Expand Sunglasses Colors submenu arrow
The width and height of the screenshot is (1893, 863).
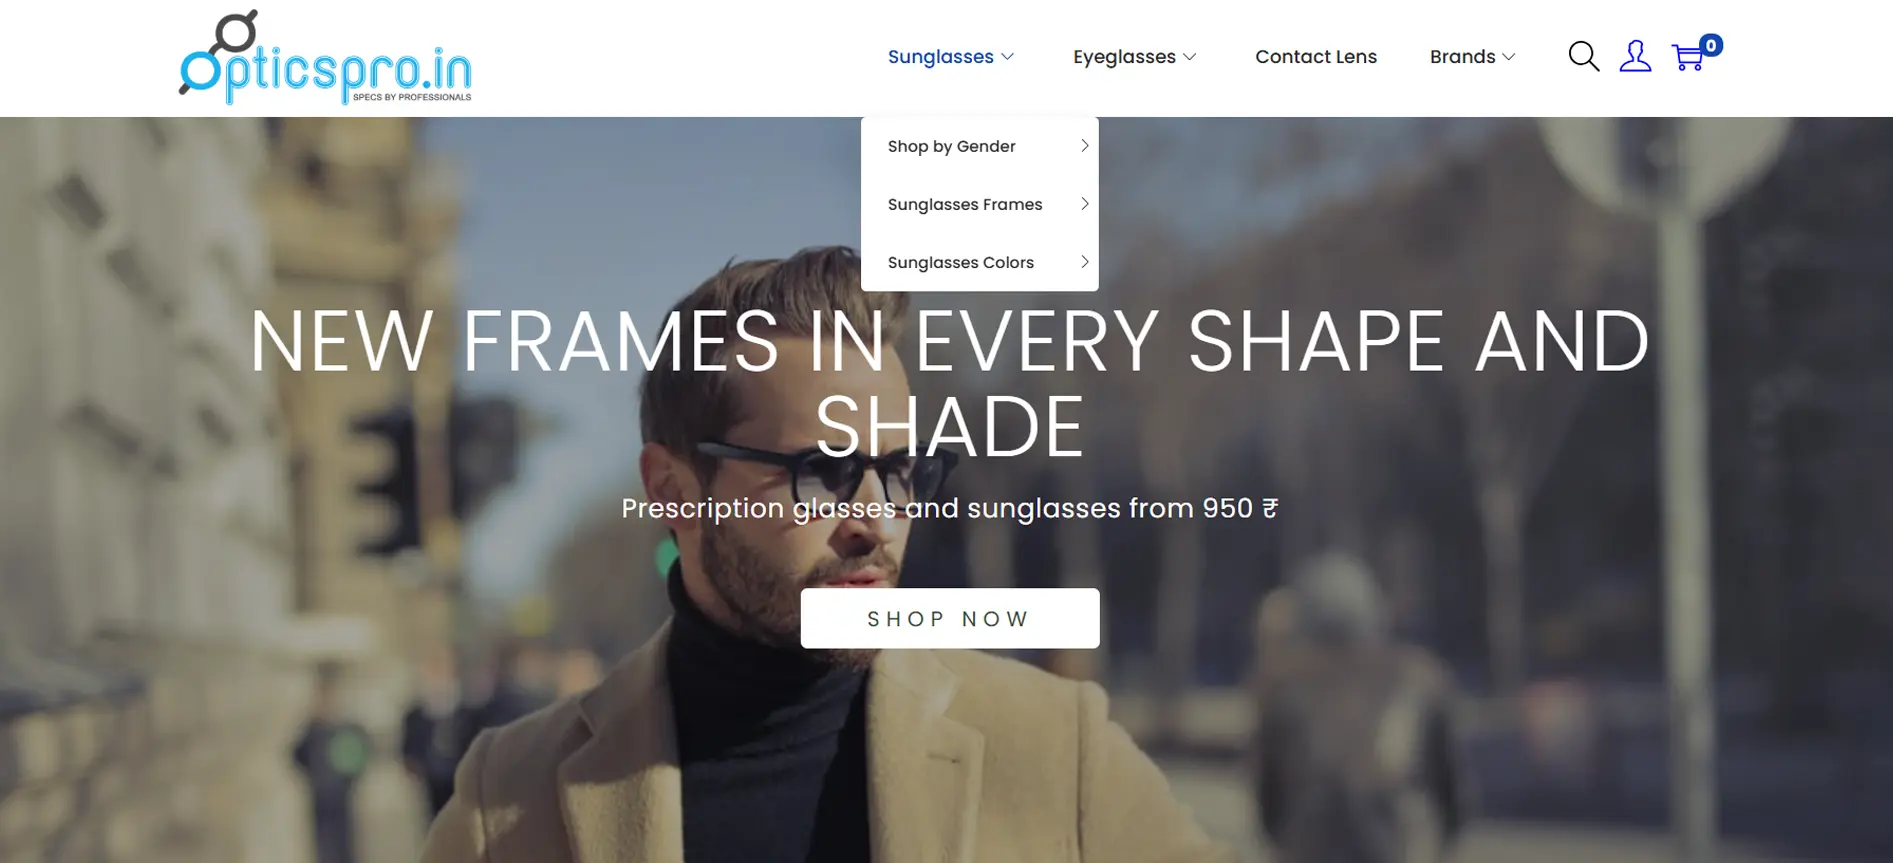pyautogui.click(x=1084, y=262)
